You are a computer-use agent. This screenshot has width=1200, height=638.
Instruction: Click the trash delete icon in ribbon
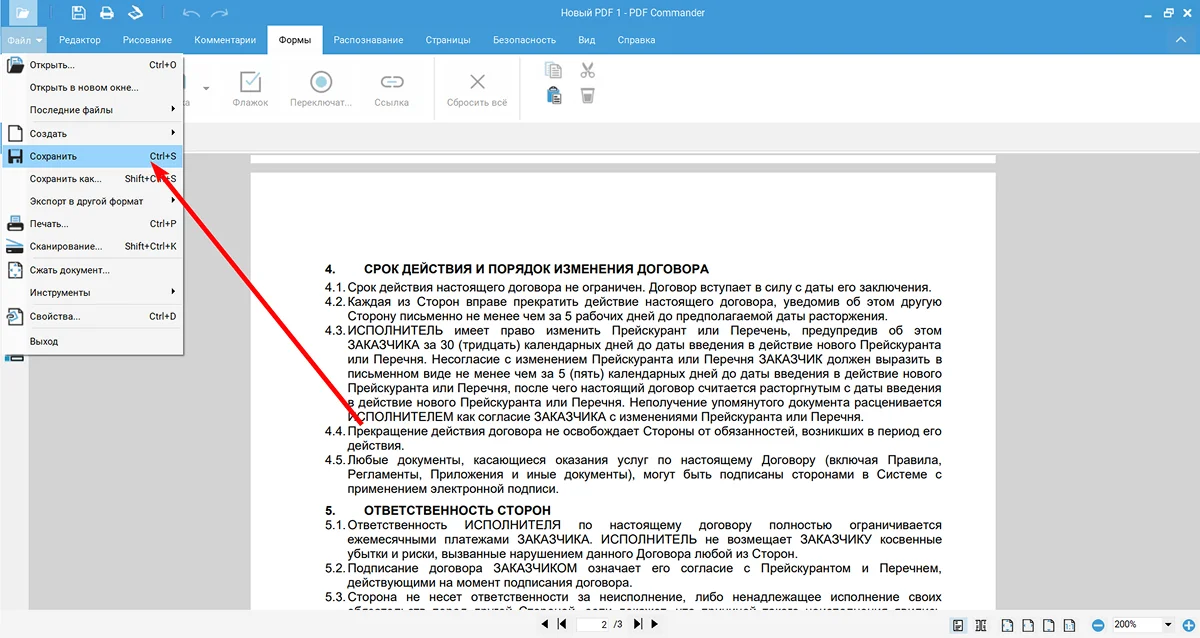pyautogui.click(x=587, y=96)
